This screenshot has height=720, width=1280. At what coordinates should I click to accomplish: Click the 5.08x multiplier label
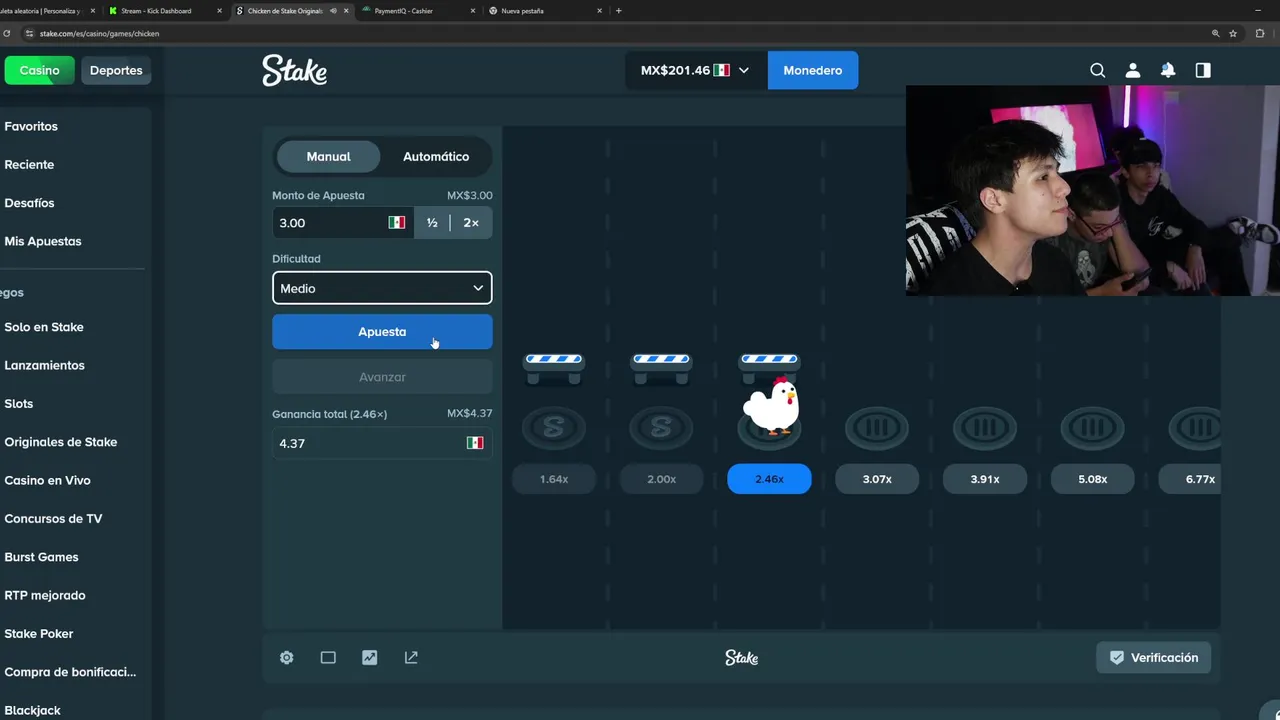pos(1093,479)
